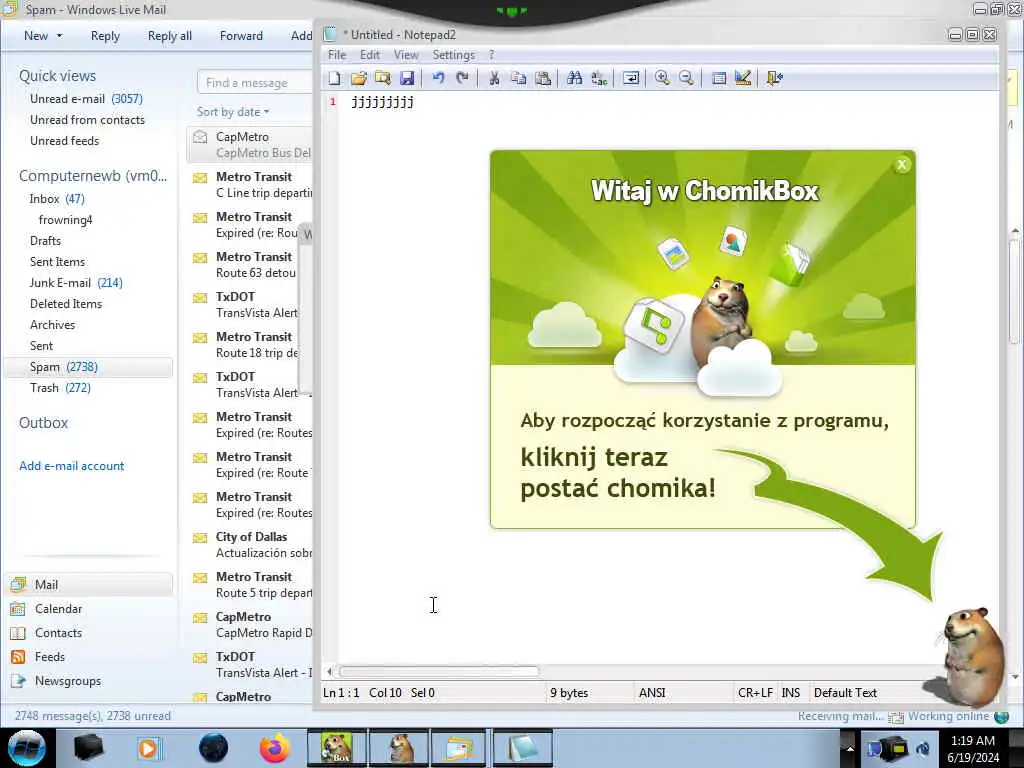The height and width of the screenshot is (768, 1024).
Task: Open the Edit menu in Notepad2
Action: coord(370,55)
